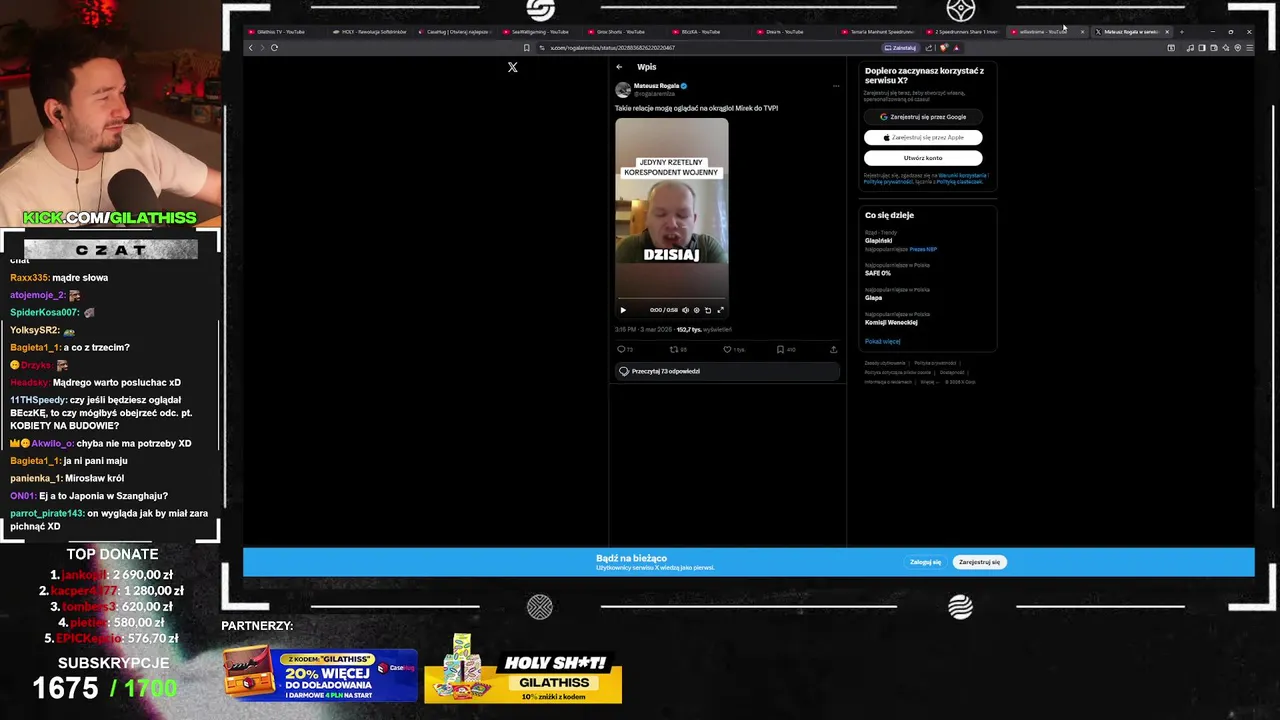Viewport: 1280px width, 720px height.
Task: Open the three-dot menu on Mateusz Rogala's post
Action: (836, 86)
